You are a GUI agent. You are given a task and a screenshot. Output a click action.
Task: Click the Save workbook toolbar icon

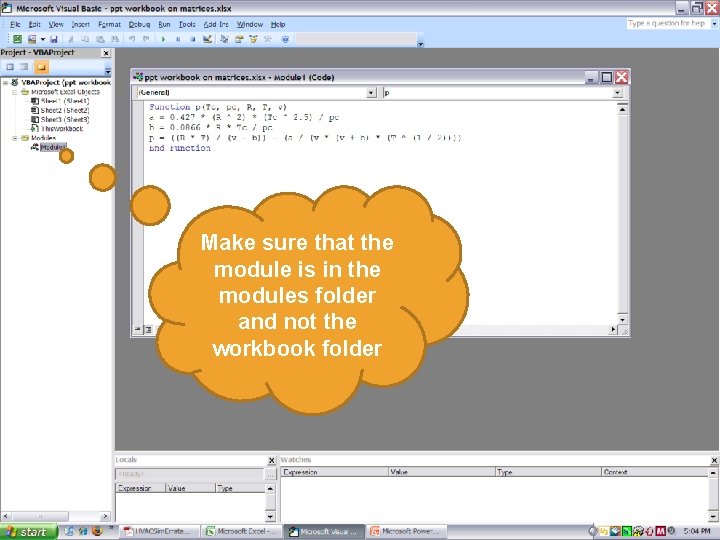click(x=53, y=39)
